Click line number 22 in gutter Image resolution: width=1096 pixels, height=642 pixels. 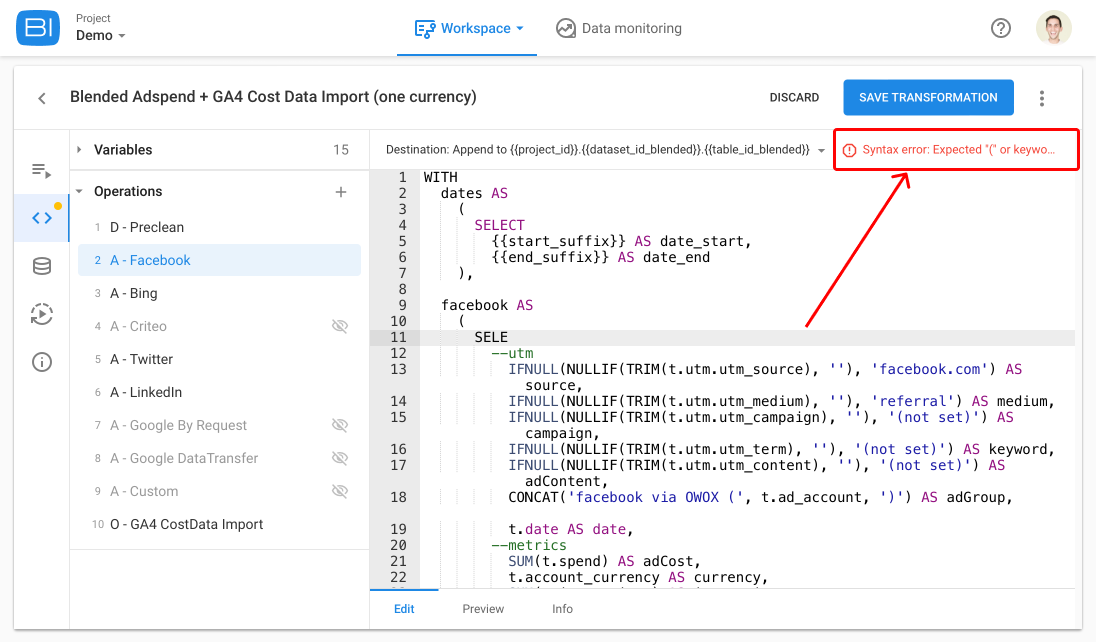[x=398, y=577]
